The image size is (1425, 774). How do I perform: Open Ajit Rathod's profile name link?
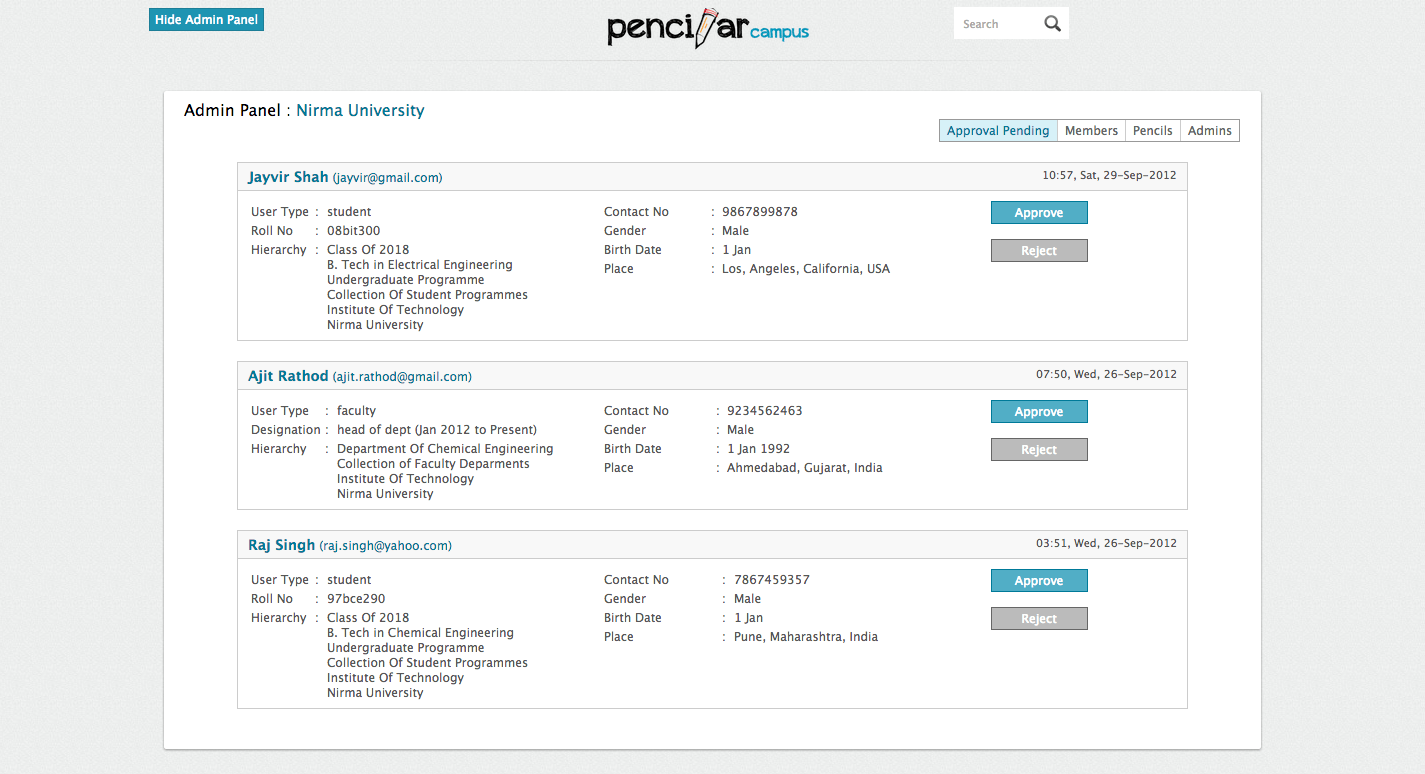(288, 376)
